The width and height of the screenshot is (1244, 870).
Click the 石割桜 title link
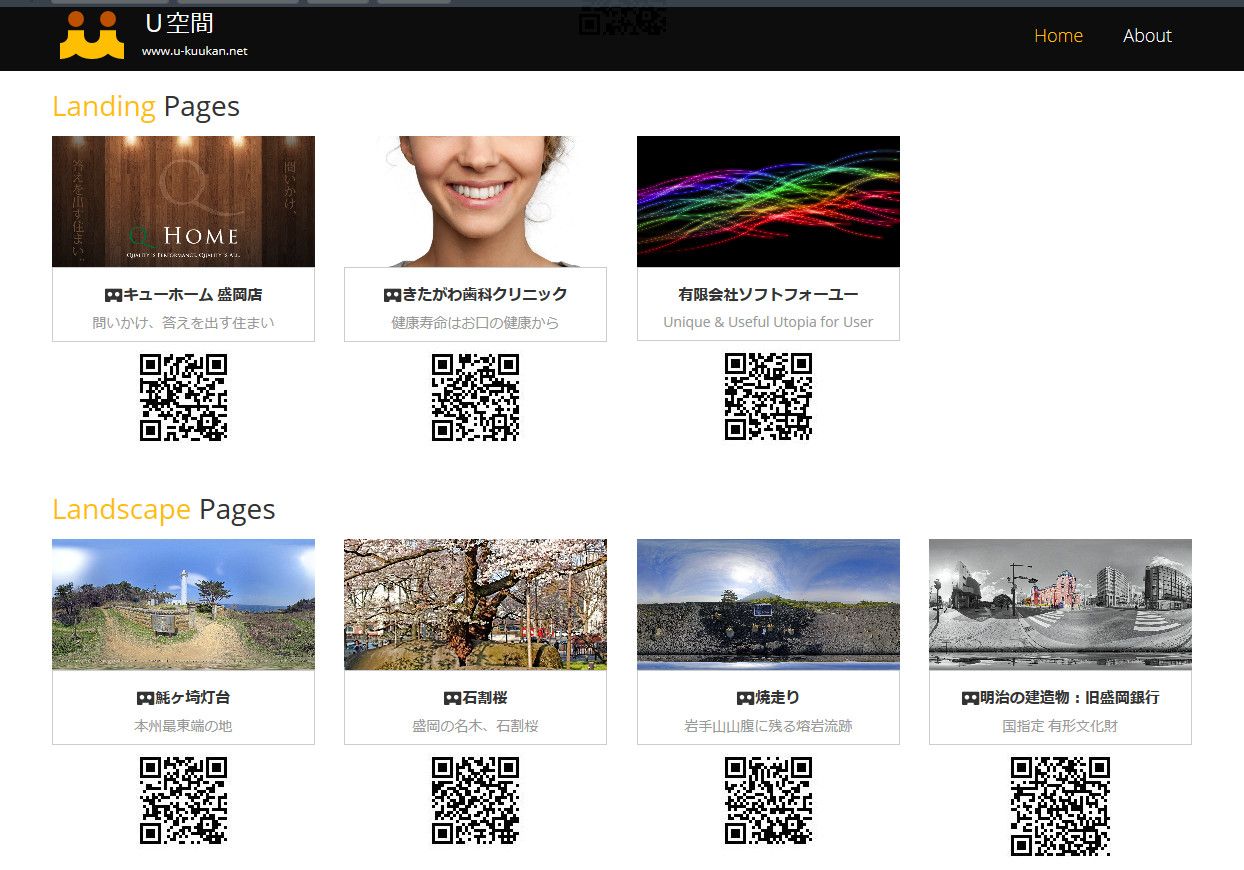pos(485,697)
